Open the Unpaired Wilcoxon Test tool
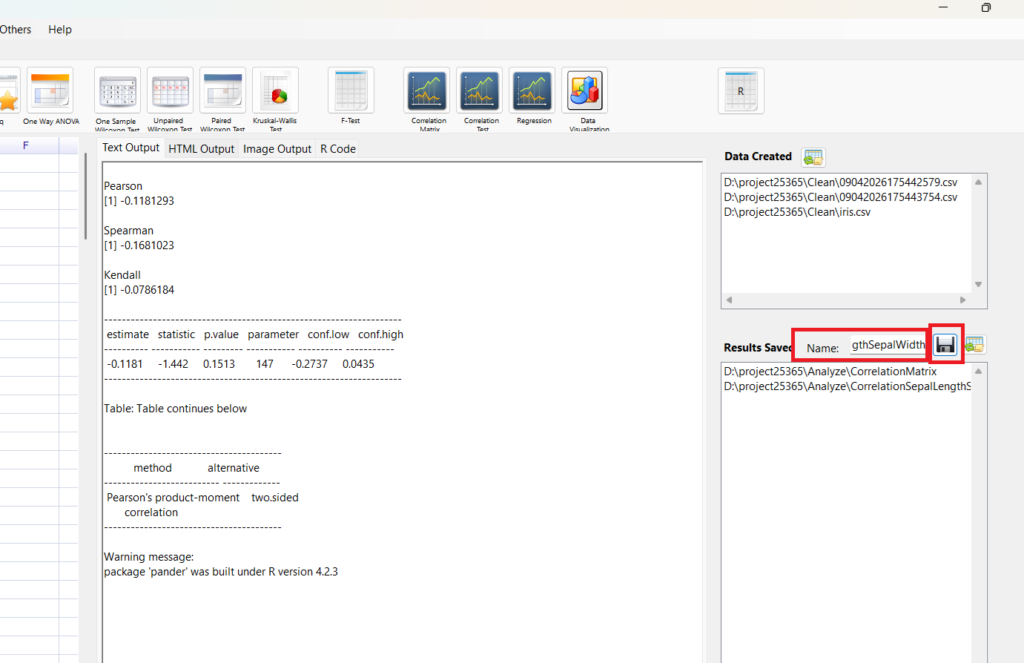 (170, 92)
